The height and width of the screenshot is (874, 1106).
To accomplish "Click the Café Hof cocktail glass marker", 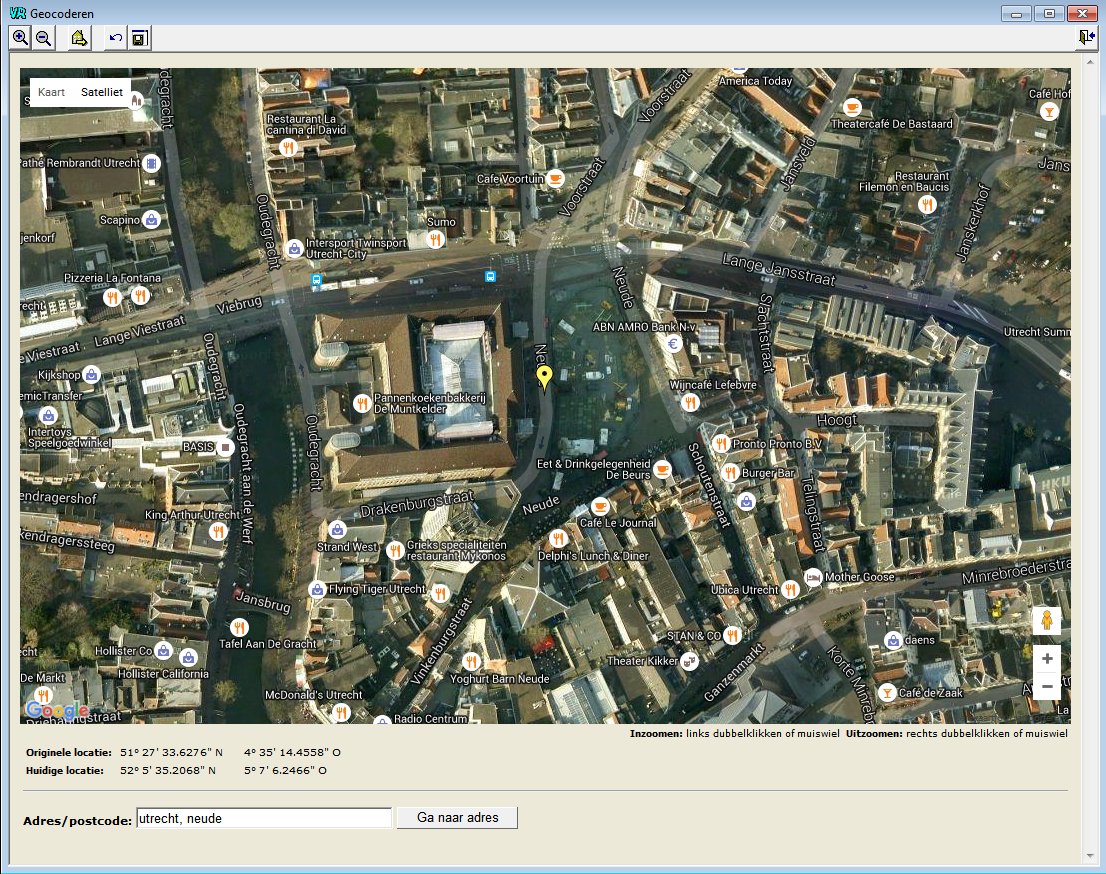I will [1049, 111].
